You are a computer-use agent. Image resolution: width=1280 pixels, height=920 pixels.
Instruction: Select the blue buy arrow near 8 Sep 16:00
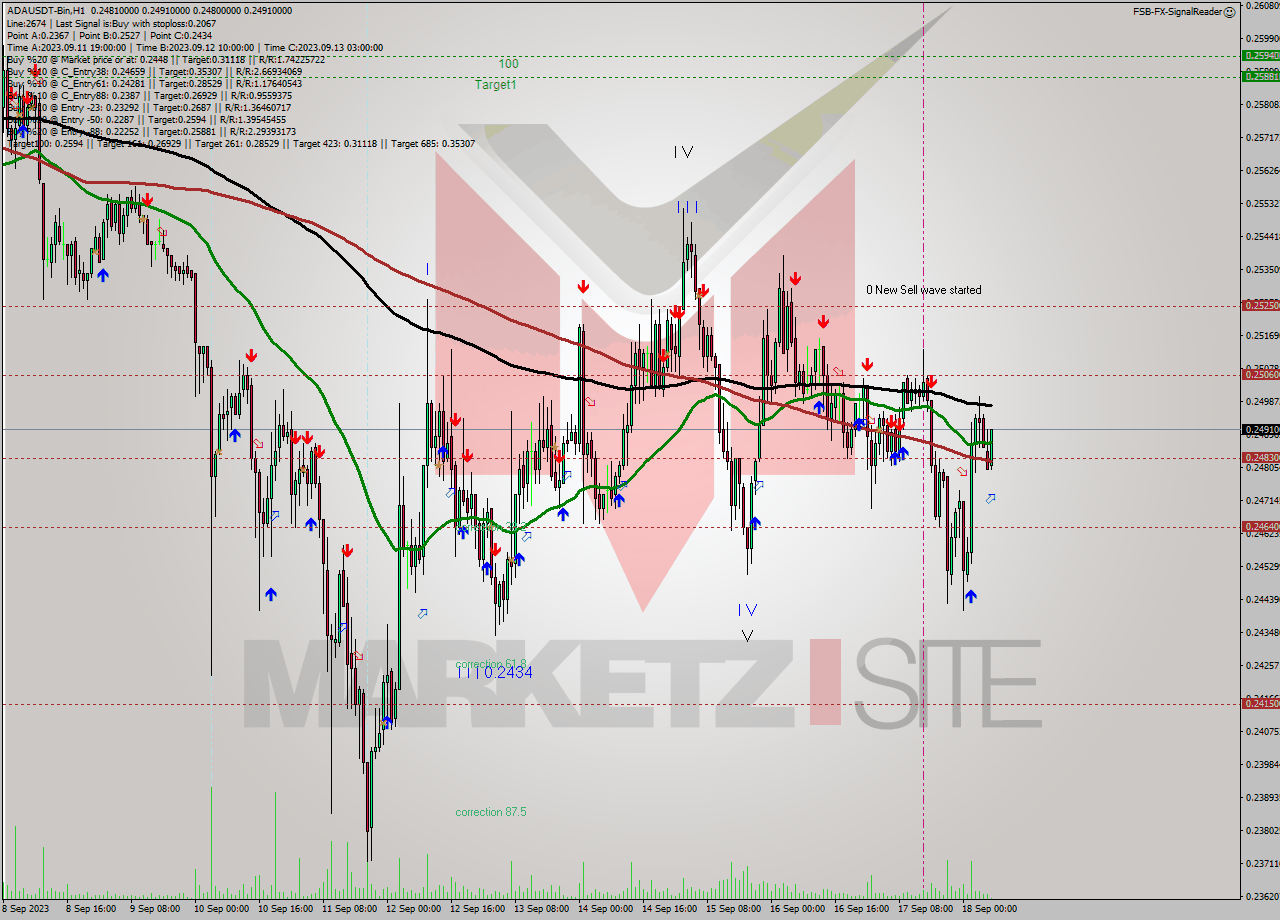[102, 274]
